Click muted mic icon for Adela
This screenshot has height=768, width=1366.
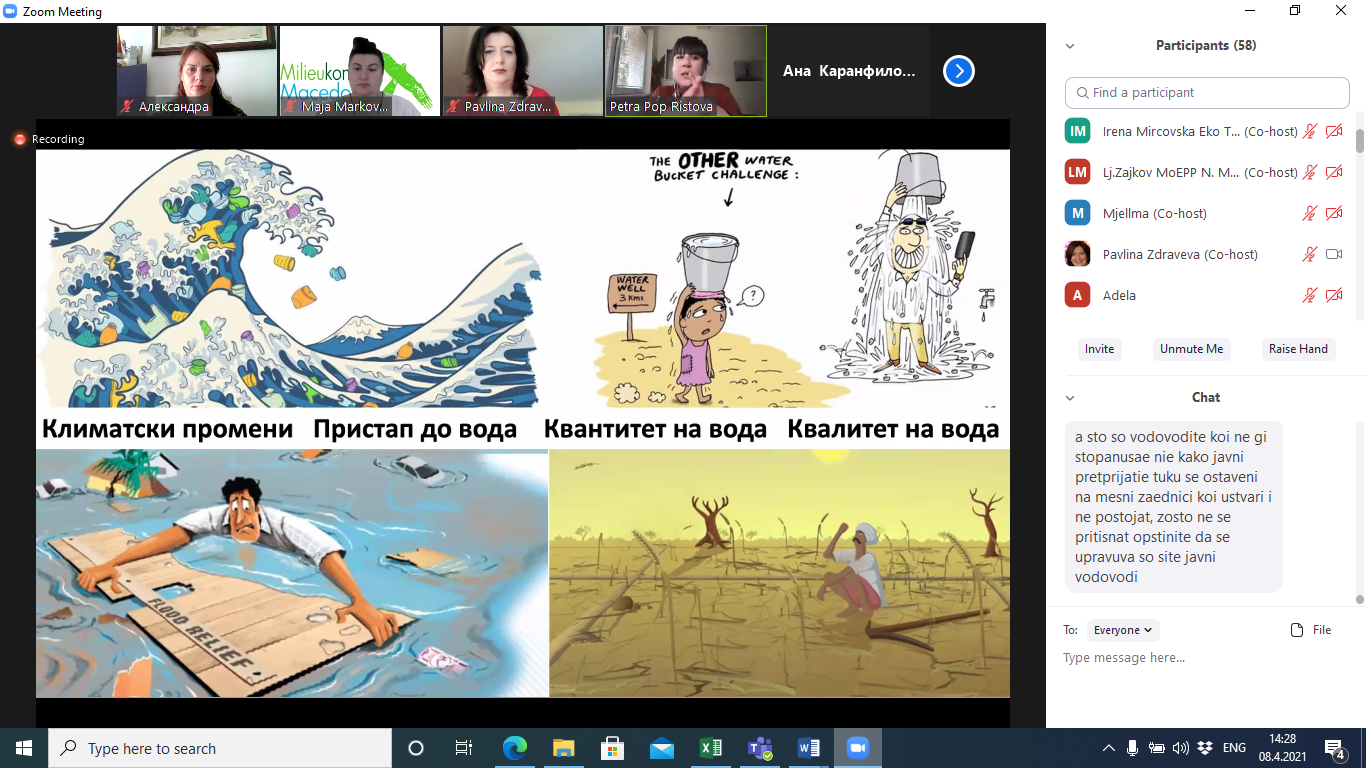1310,295
